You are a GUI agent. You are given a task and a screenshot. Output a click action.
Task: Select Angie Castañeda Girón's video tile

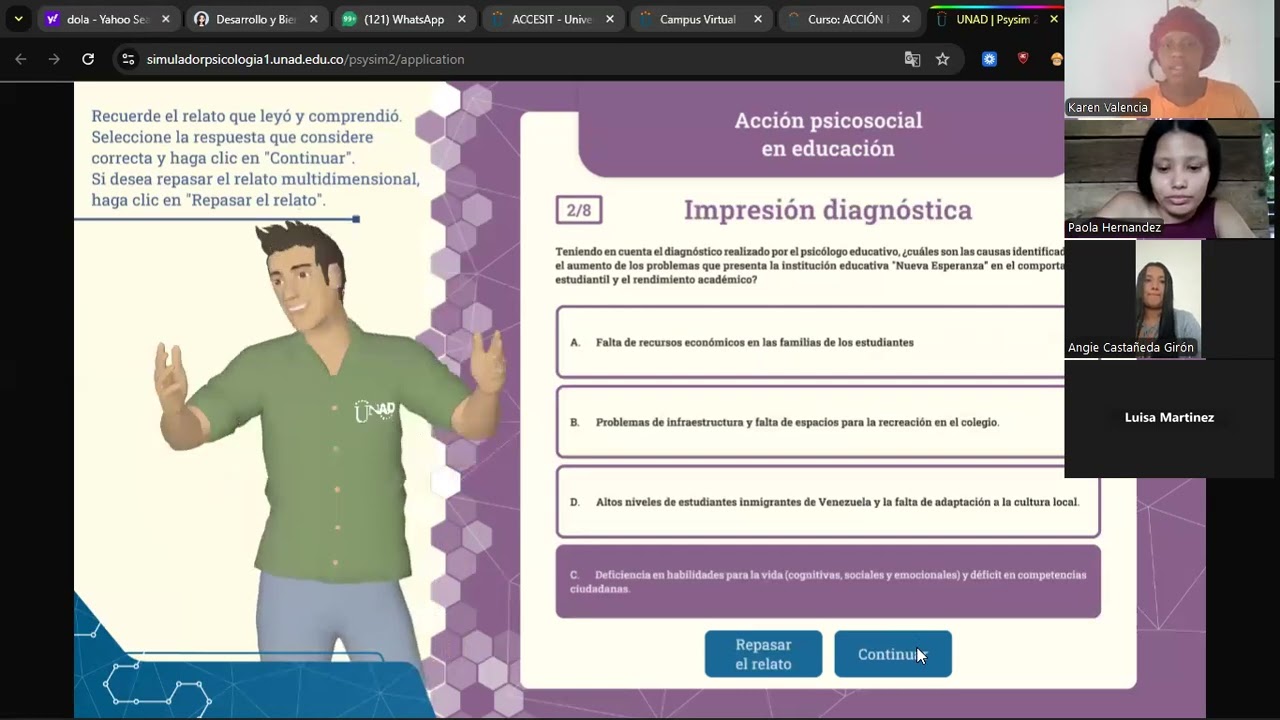(x=1169, y=299)
